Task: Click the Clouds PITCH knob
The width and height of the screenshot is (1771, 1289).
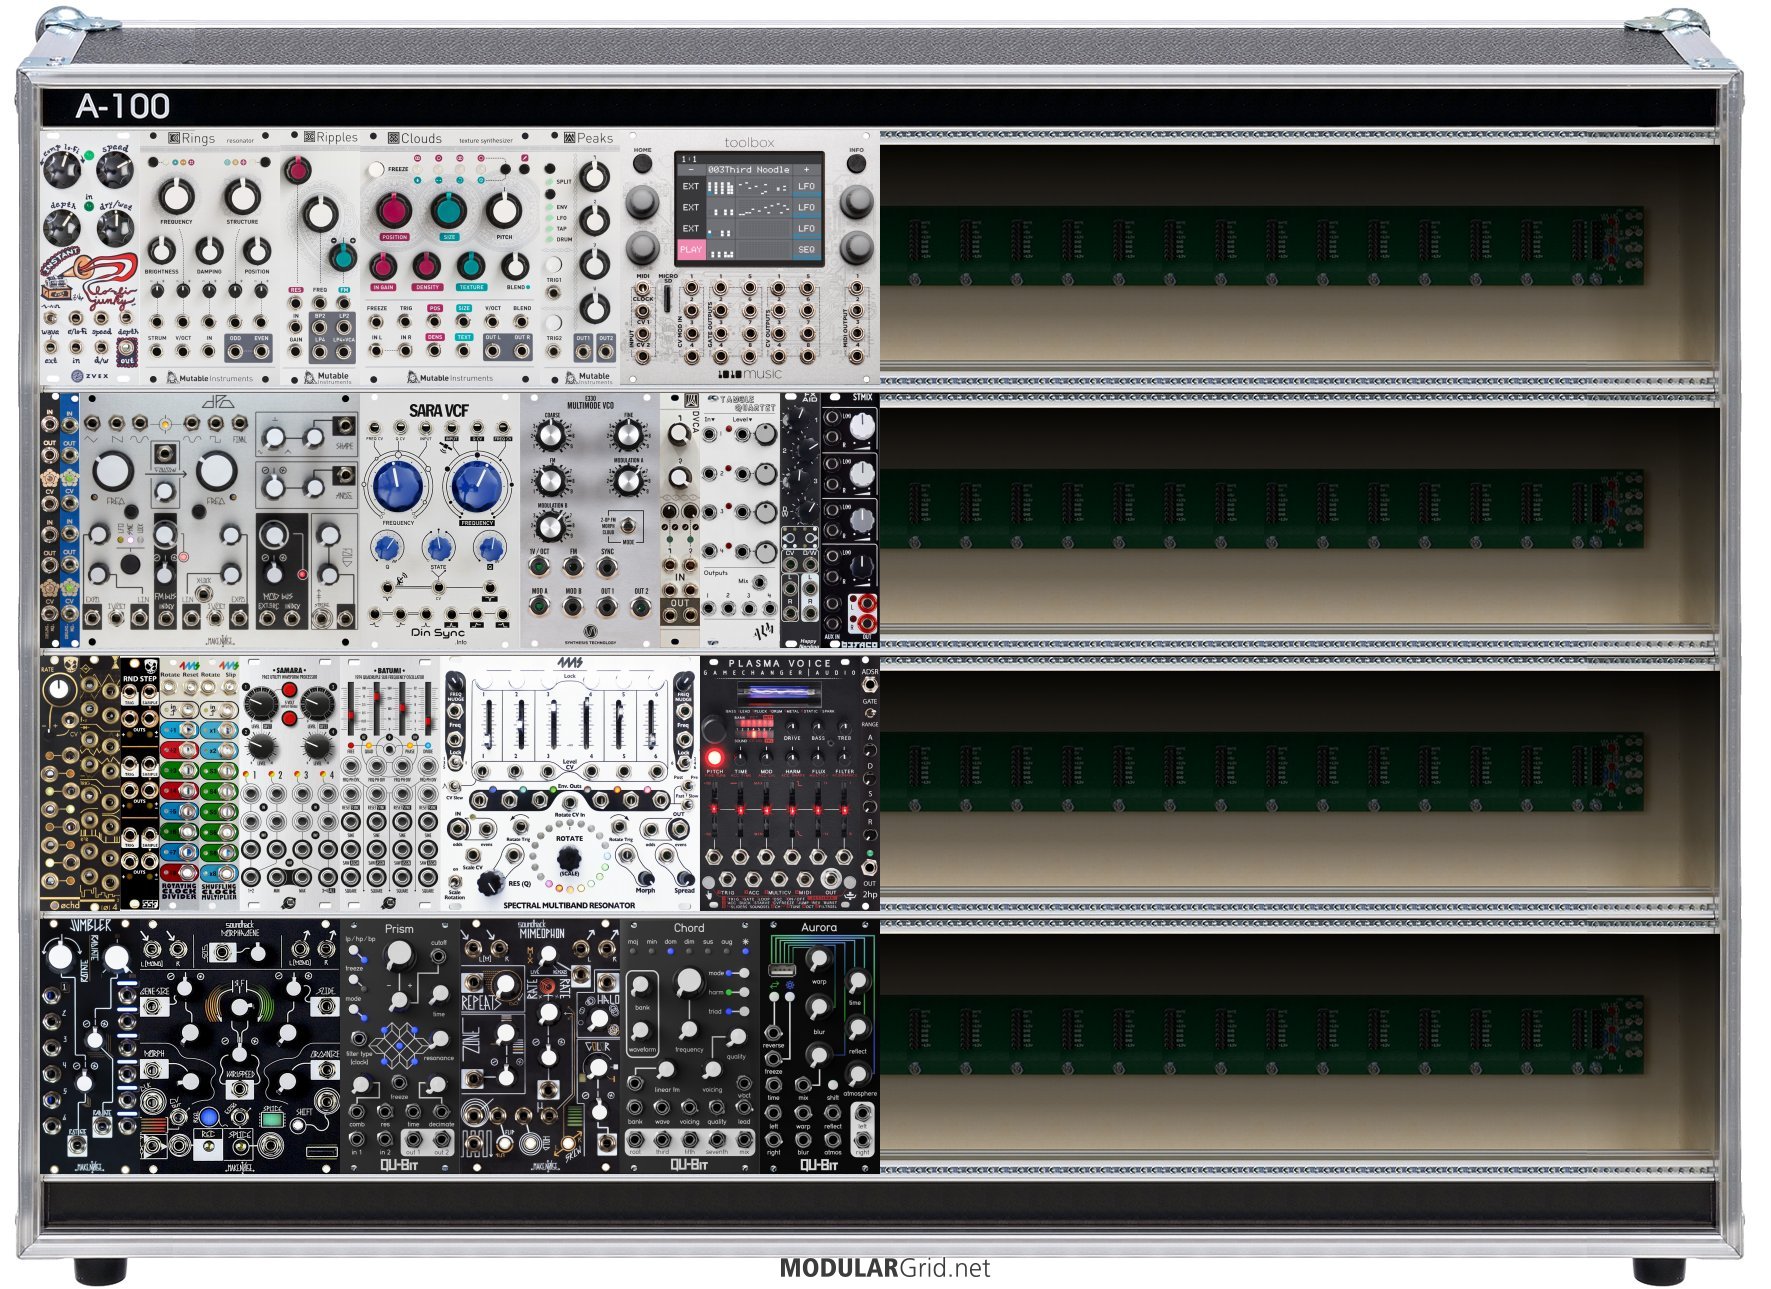Action: pyautogui.click(x=503, y=210)
